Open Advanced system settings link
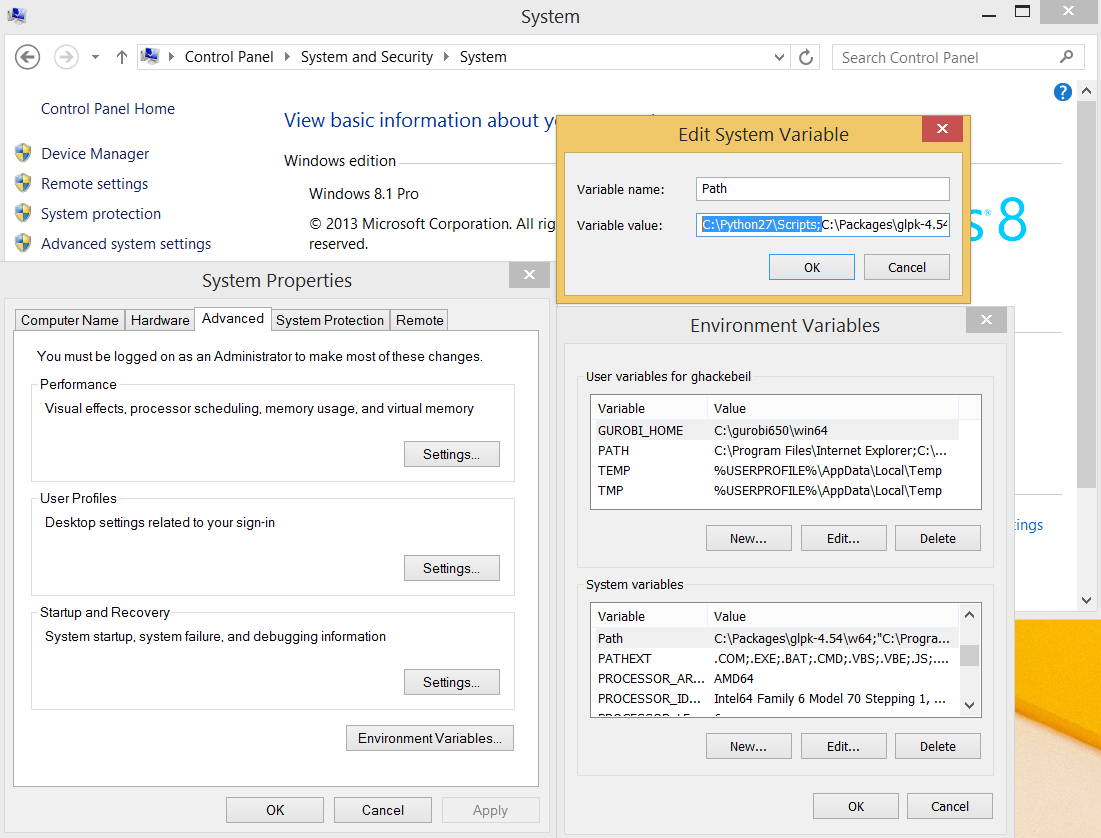Image resolution: width=1101 pixels, height=838 pixels. click(x=126, y=244)
